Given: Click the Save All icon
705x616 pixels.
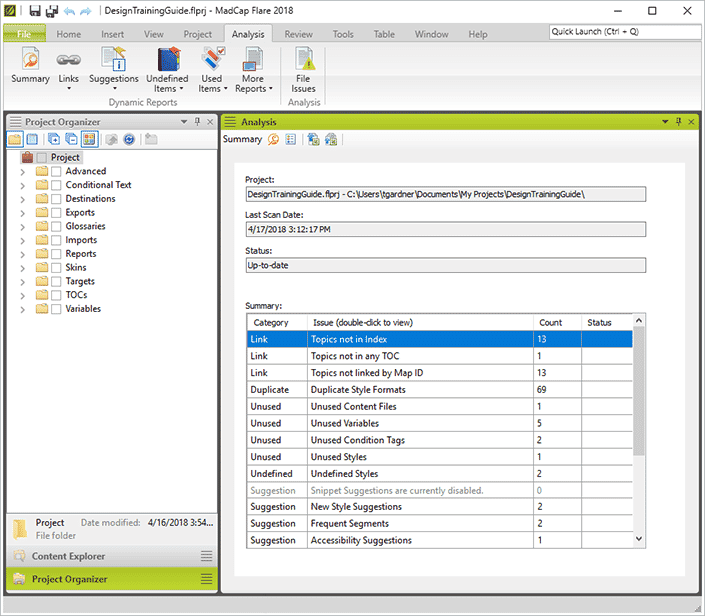Looking at the screenshot, I should pyautogui.click(x=52, y=10).
